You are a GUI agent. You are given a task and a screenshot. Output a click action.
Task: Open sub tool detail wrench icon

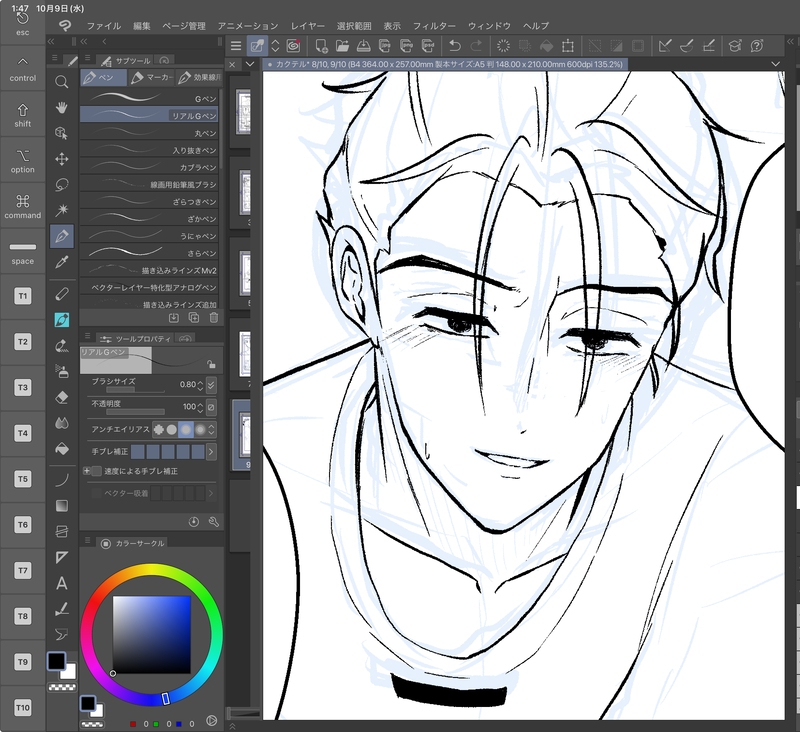213,521
